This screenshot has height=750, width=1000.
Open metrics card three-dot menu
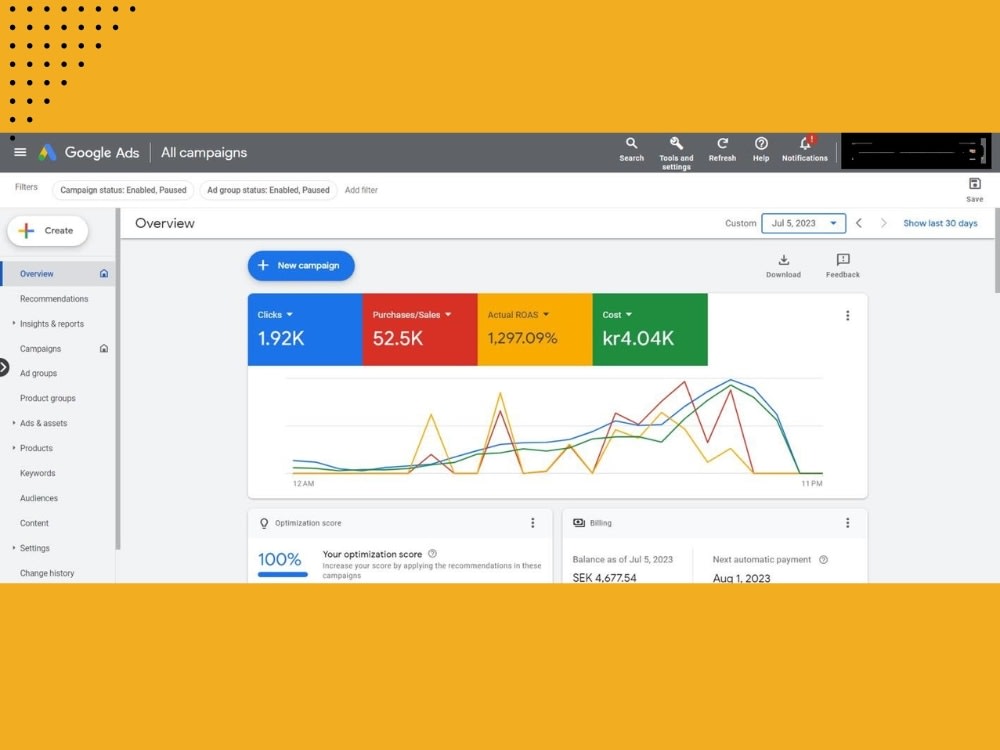tap(848, 316)
